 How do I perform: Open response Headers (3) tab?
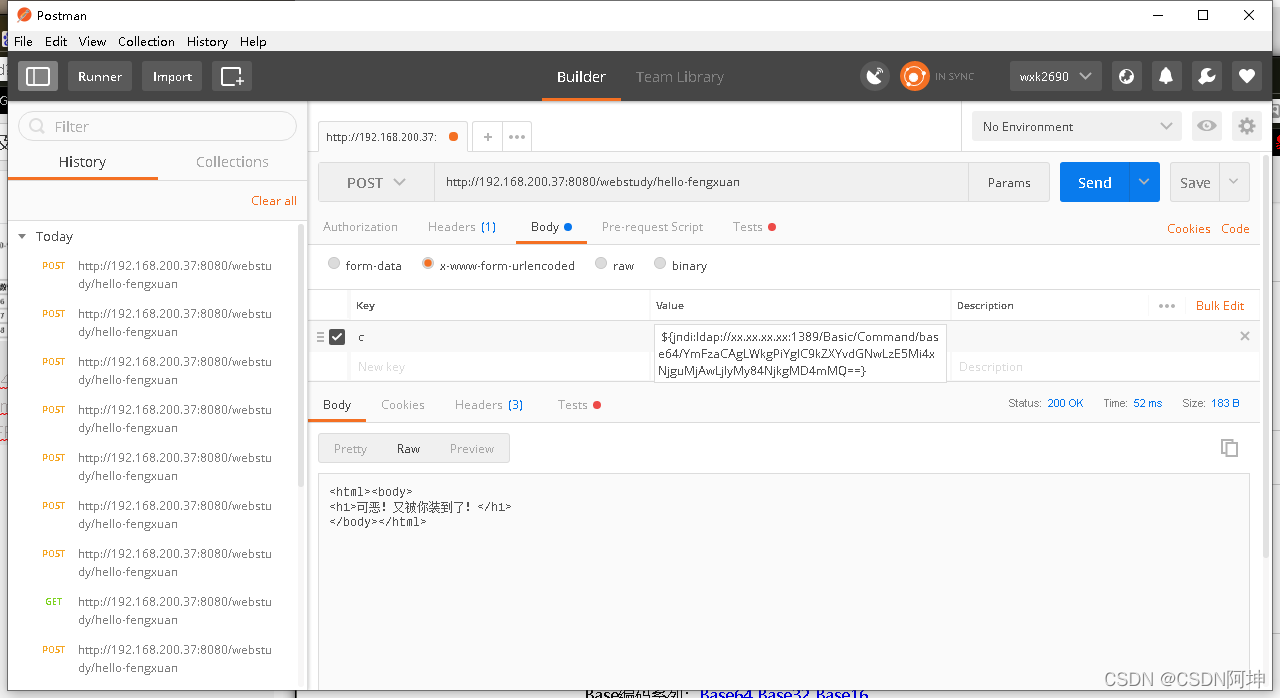pyautogui.click(x=489, y=405)
